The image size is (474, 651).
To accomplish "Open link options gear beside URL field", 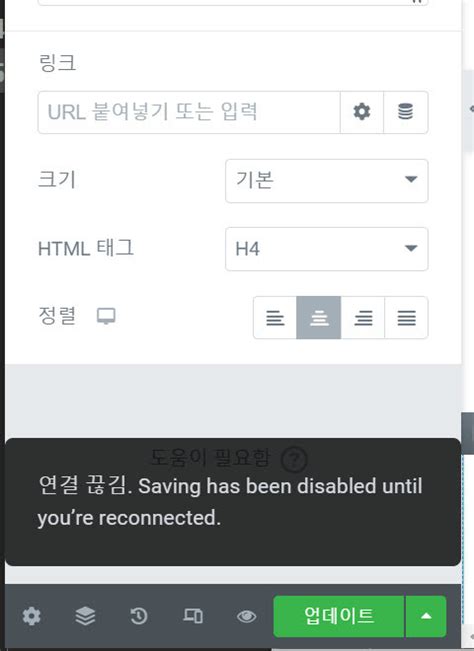I will coord(362,112).
